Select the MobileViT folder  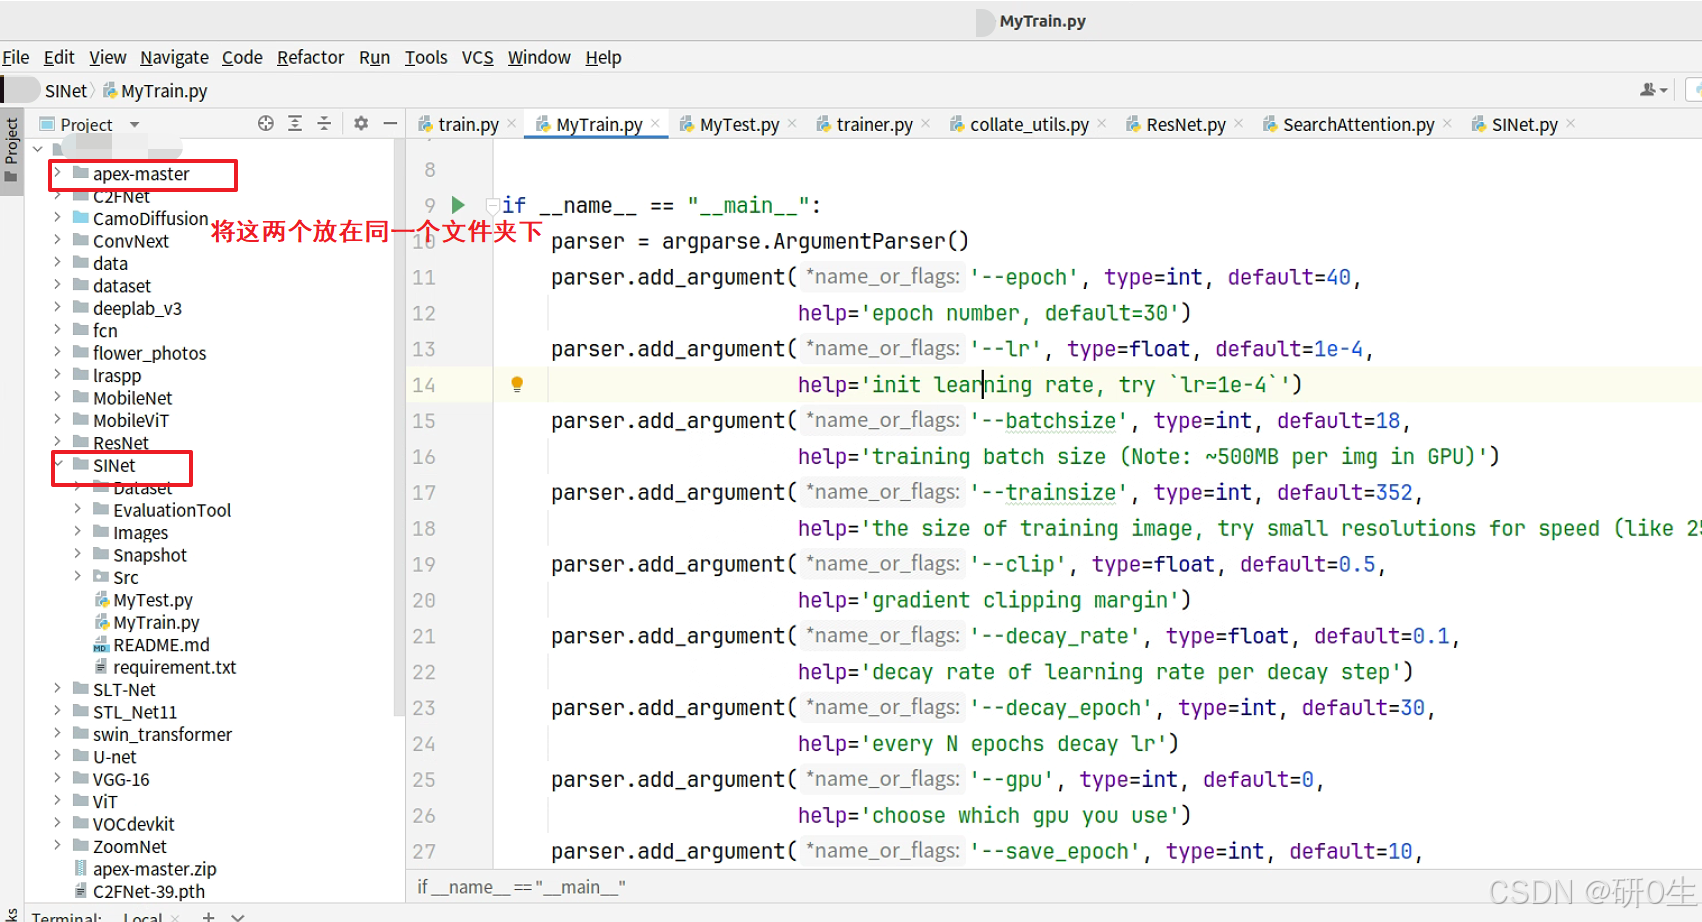tap(130, 420)
